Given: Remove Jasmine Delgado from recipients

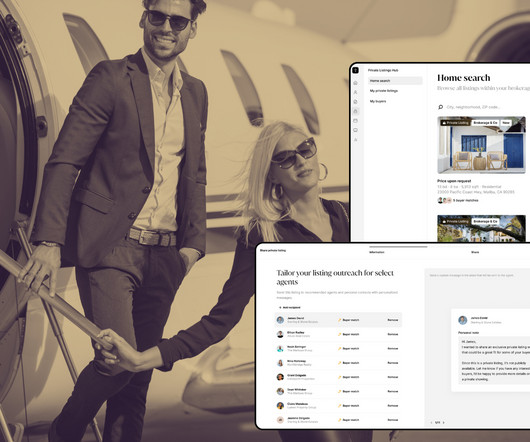Looking at the screenshot, I should click(392, 420).
